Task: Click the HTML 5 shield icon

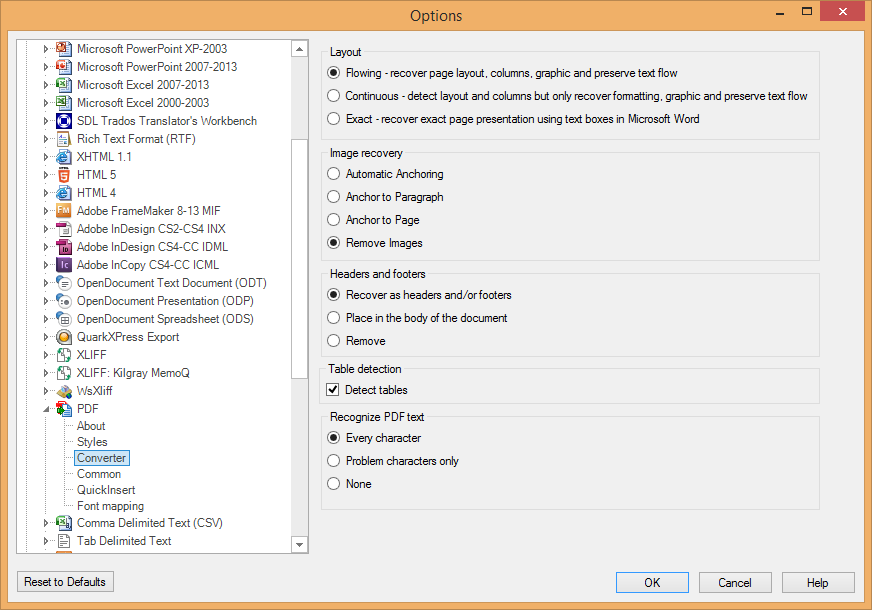Action: tap(64, 175)
